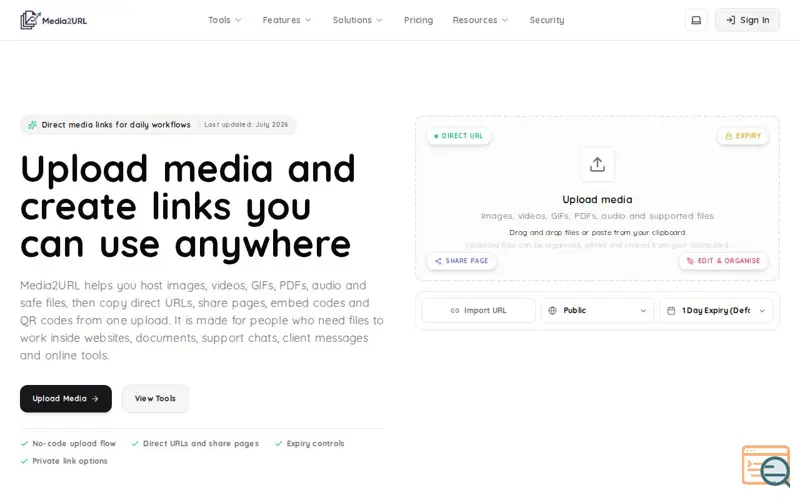The width and height of the screenshot is (800, 500).
Task: Click the 'Upload media' dropzone heading
Action: point(597,199)
